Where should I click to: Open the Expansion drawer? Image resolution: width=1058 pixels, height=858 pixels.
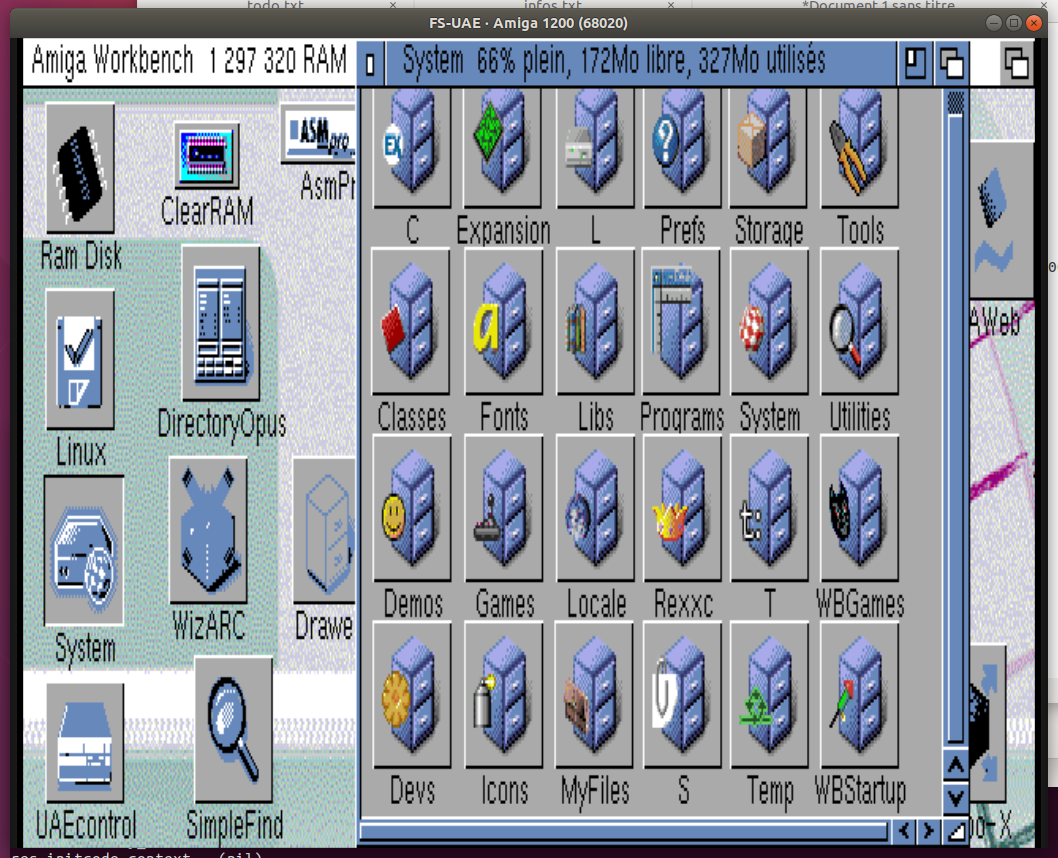click(502, 148)
